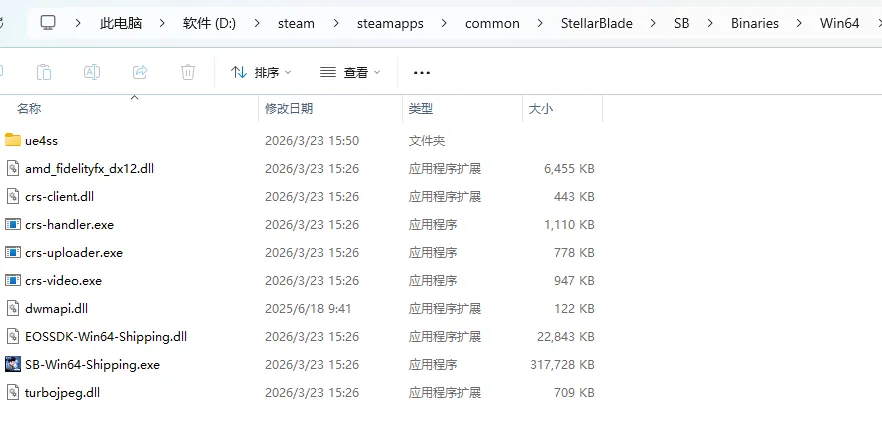Click the Win64 breadcrumb segment
The width and height of the screenshot is (882, 423).
coord(839,23)
